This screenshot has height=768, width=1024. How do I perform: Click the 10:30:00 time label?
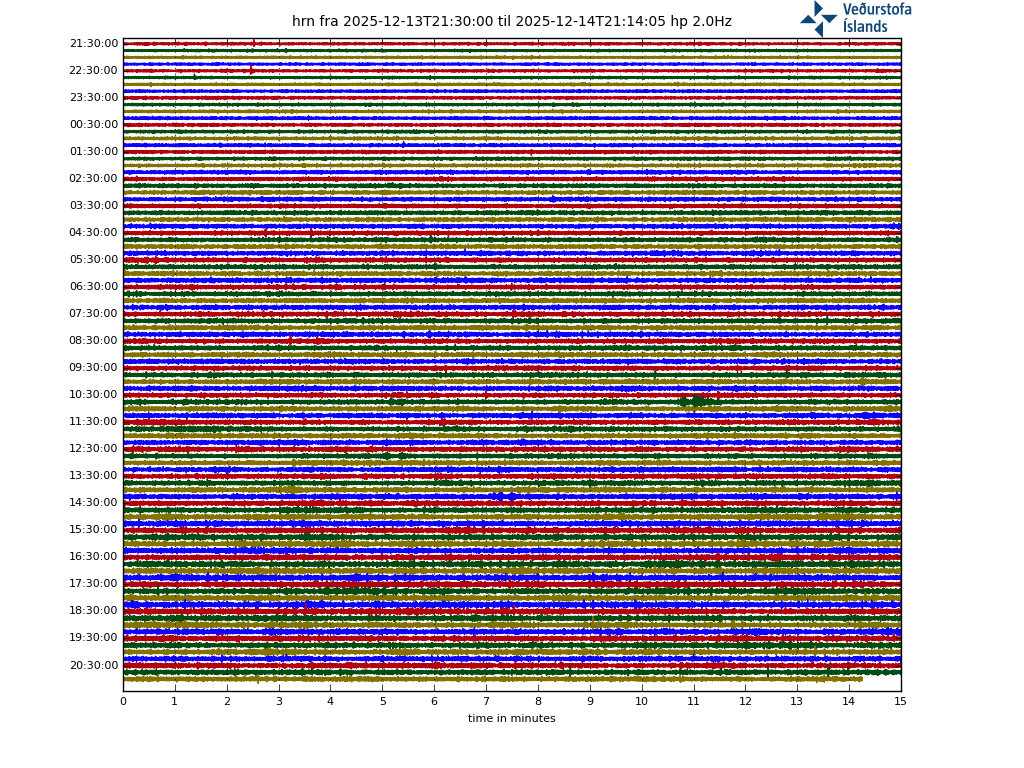click(x=94, y=395)
